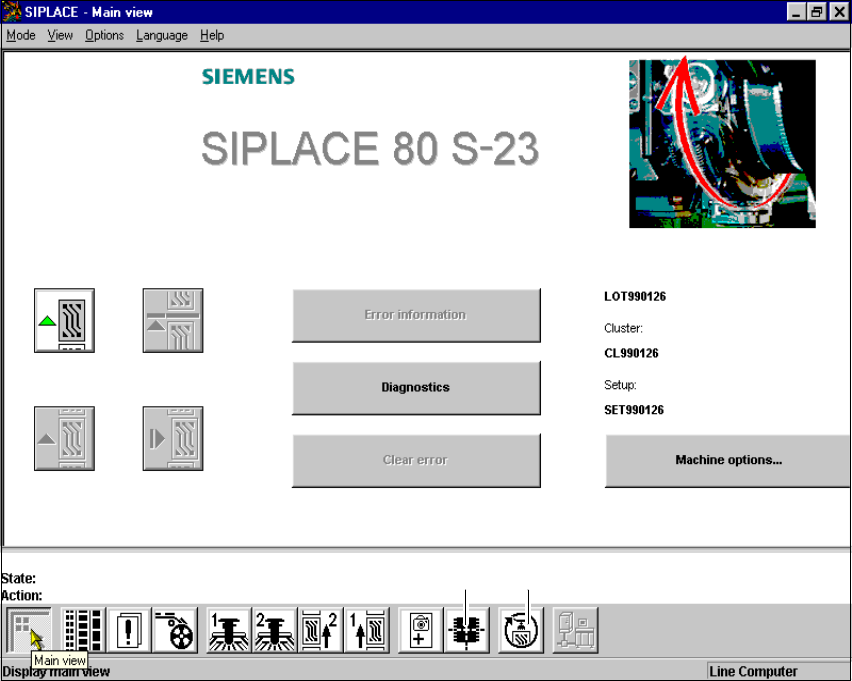Open the Mode menu
Viewport: 852px width, 681px height.
(x=21, y=35)
